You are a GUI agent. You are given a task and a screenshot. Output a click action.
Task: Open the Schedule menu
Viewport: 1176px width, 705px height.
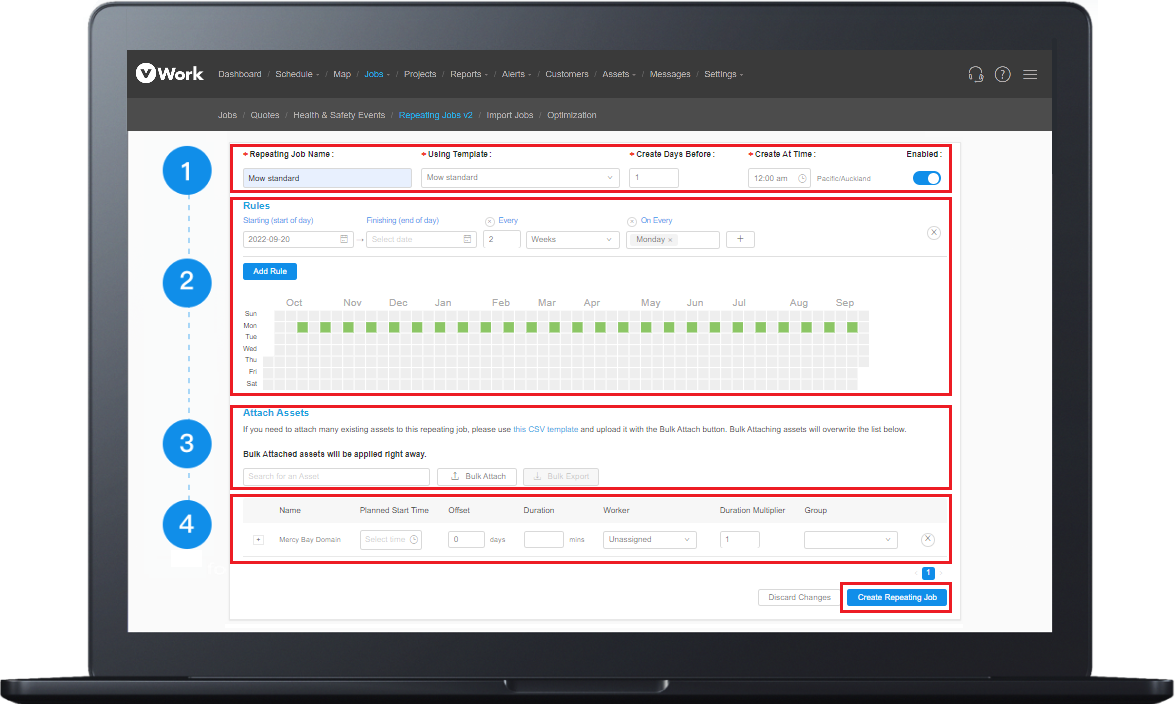pyautogui.click(x=297, y=74)
